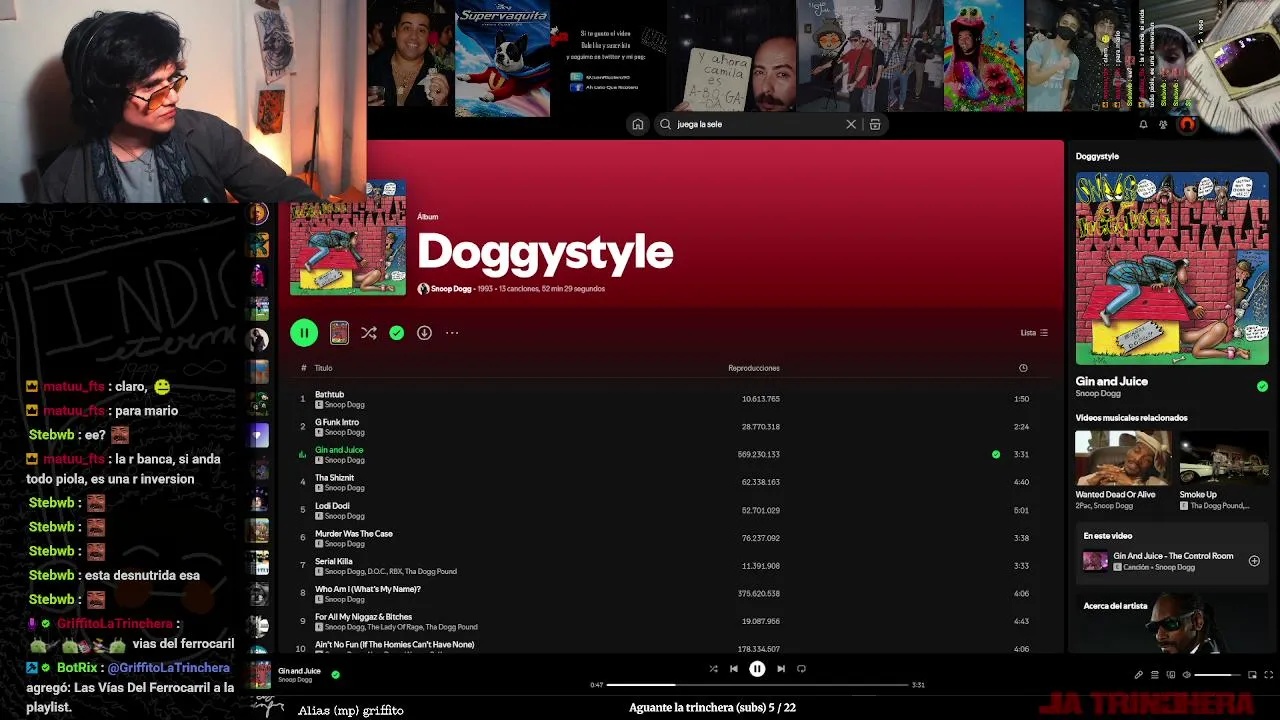Open the friends activity icon in the top bar
The image size is (1280, 720).
(x=1163, y=125)
